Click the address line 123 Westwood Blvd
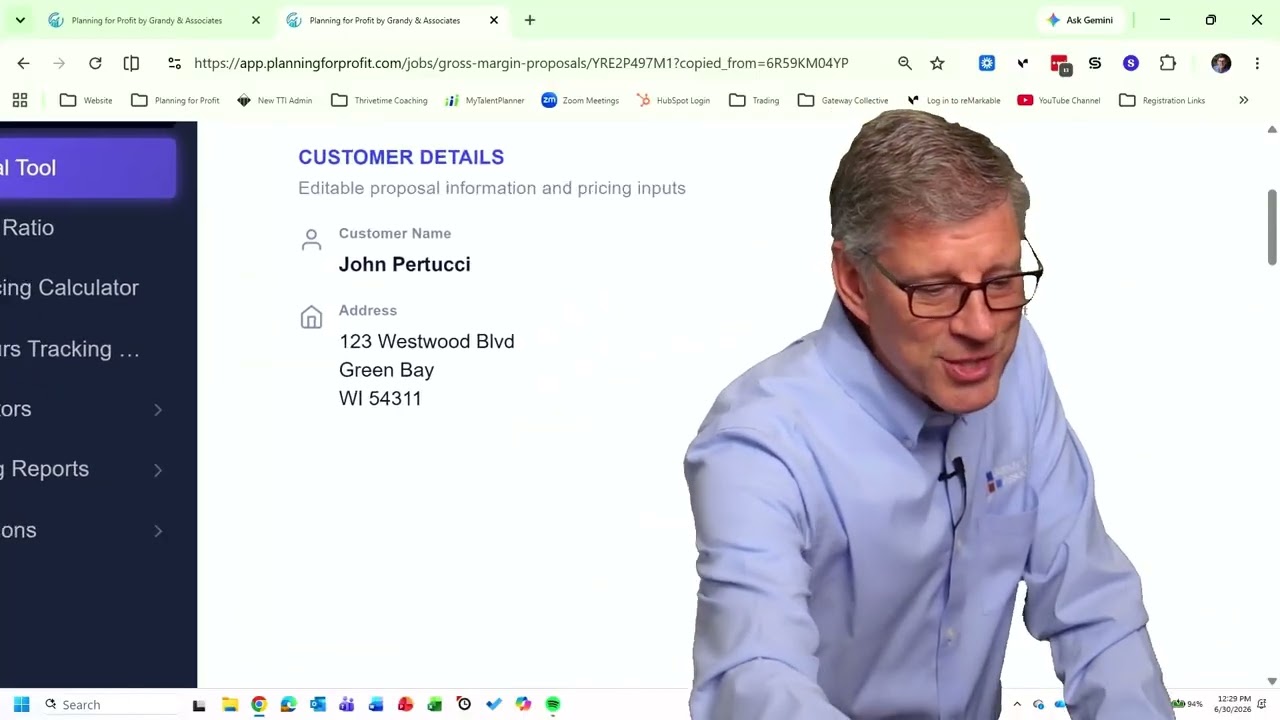Image resolution: width=1280 pixels, height=720 pixels. [427, 341]
